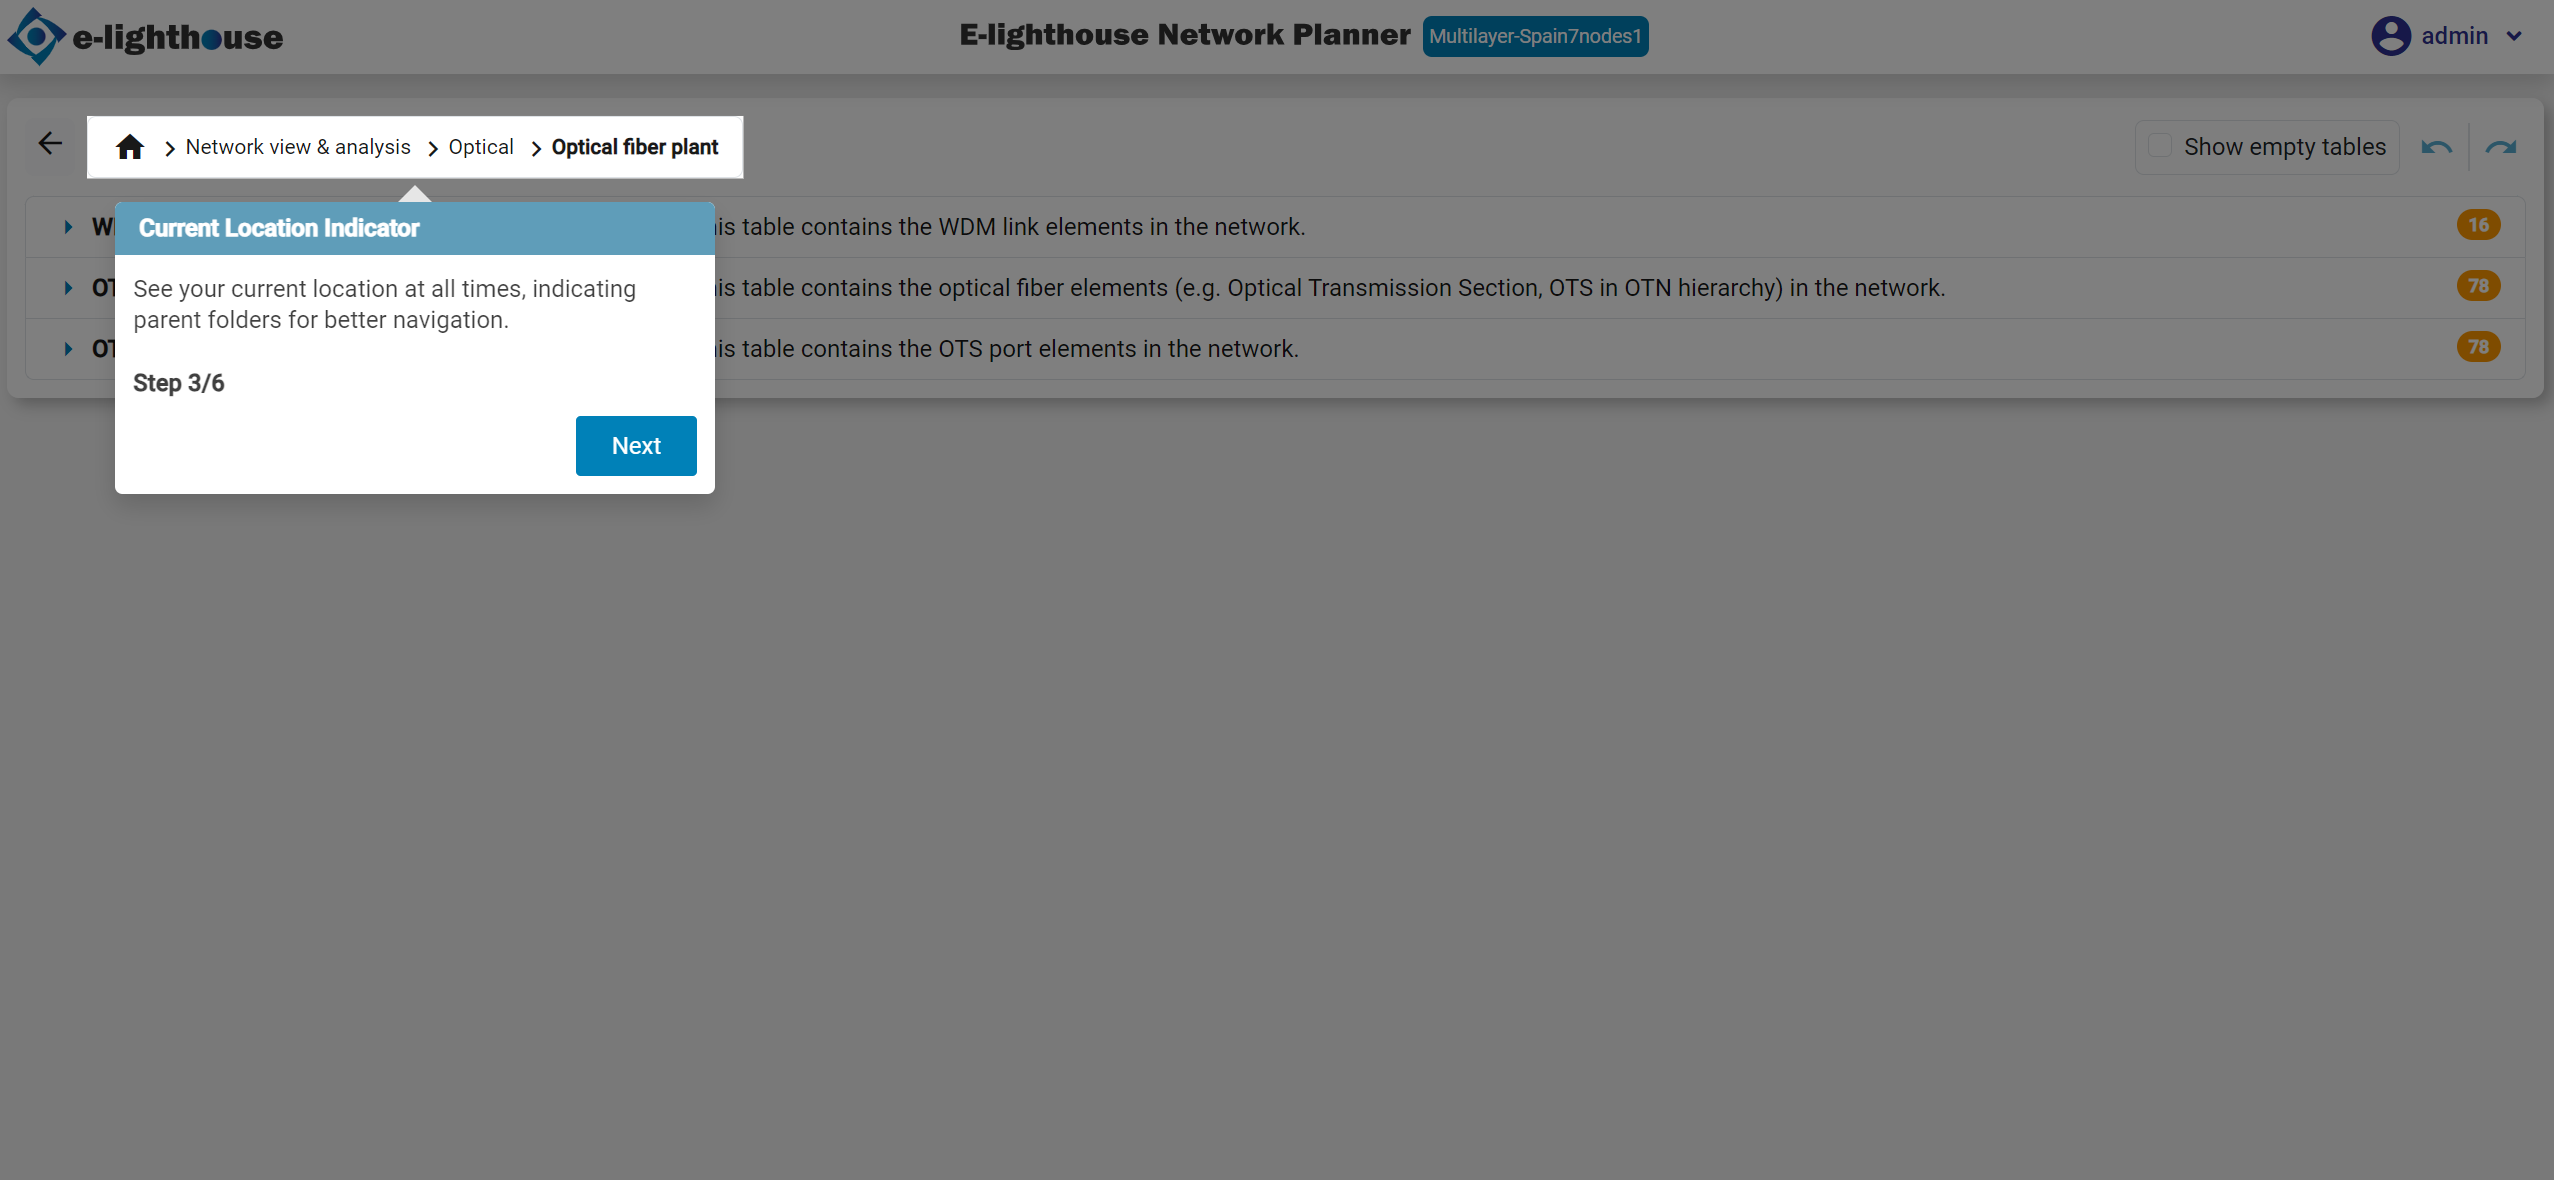Click the undo arrow icon

click(2436, 148)
